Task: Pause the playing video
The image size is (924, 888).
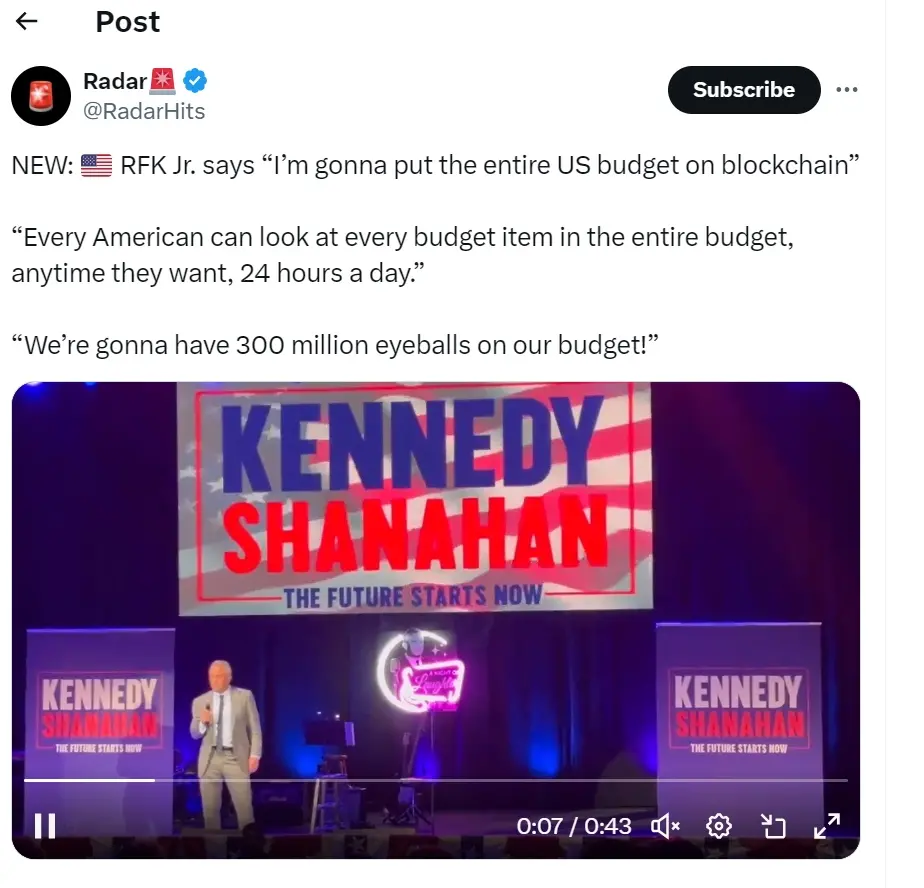Action: pos(45,826)
